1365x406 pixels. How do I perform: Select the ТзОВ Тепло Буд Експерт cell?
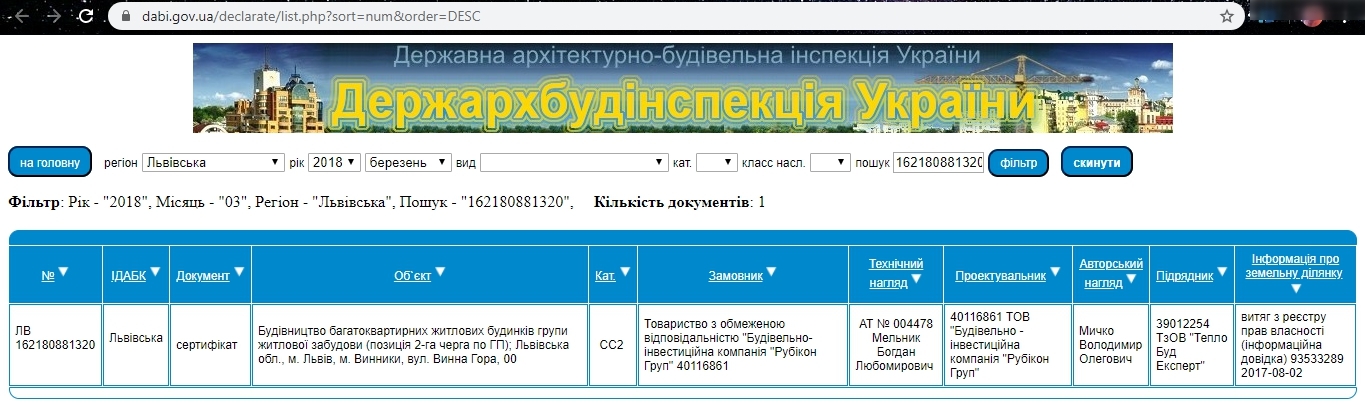(1190, 345)
